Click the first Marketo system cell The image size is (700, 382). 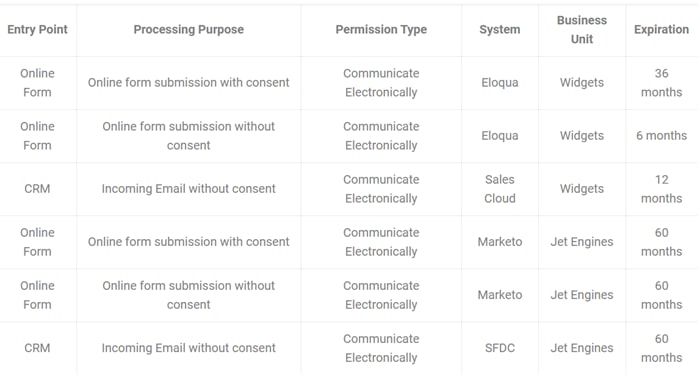[500, 242]
